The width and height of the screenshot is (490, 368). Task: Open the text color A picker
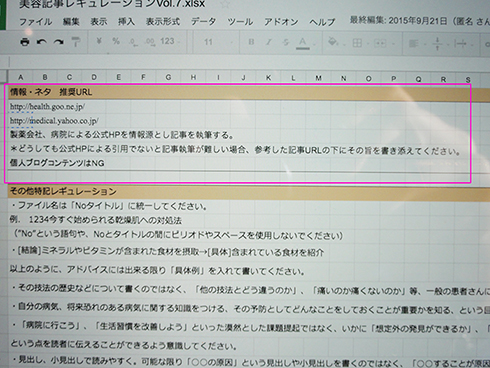(303, 43)
